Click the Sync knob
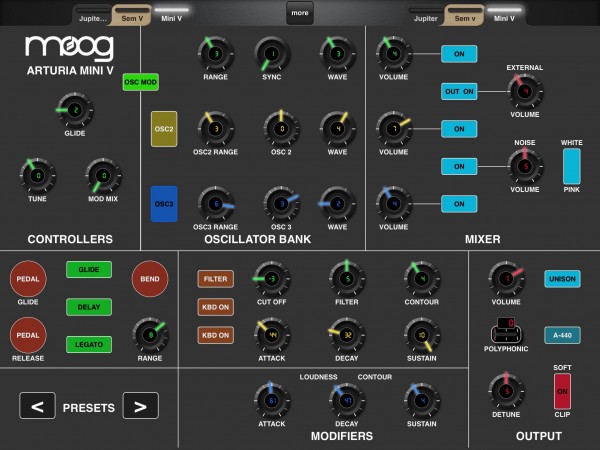Viewport: 600px width, 450px height. [272, 54]
